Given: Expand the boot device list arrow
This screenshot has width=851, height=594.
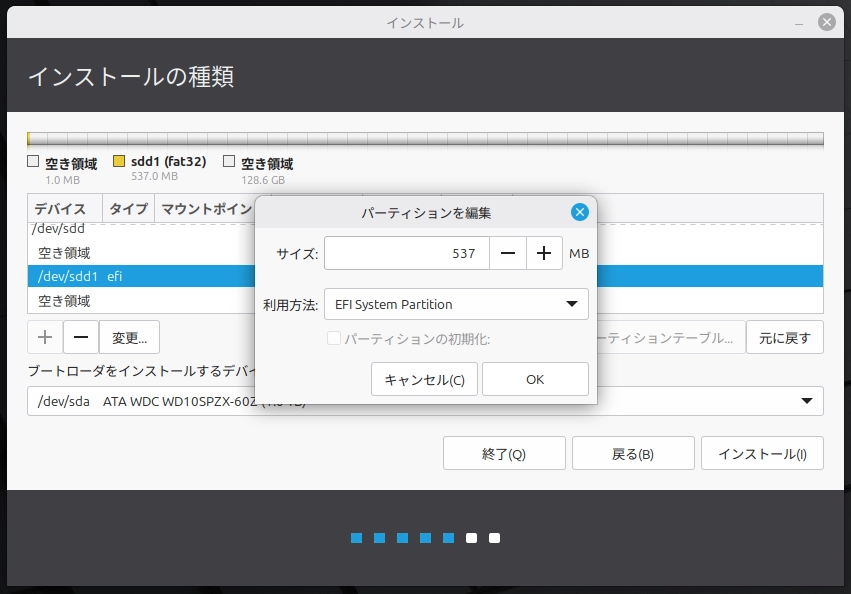Looking at the screenshot, I should coord(806,401).
